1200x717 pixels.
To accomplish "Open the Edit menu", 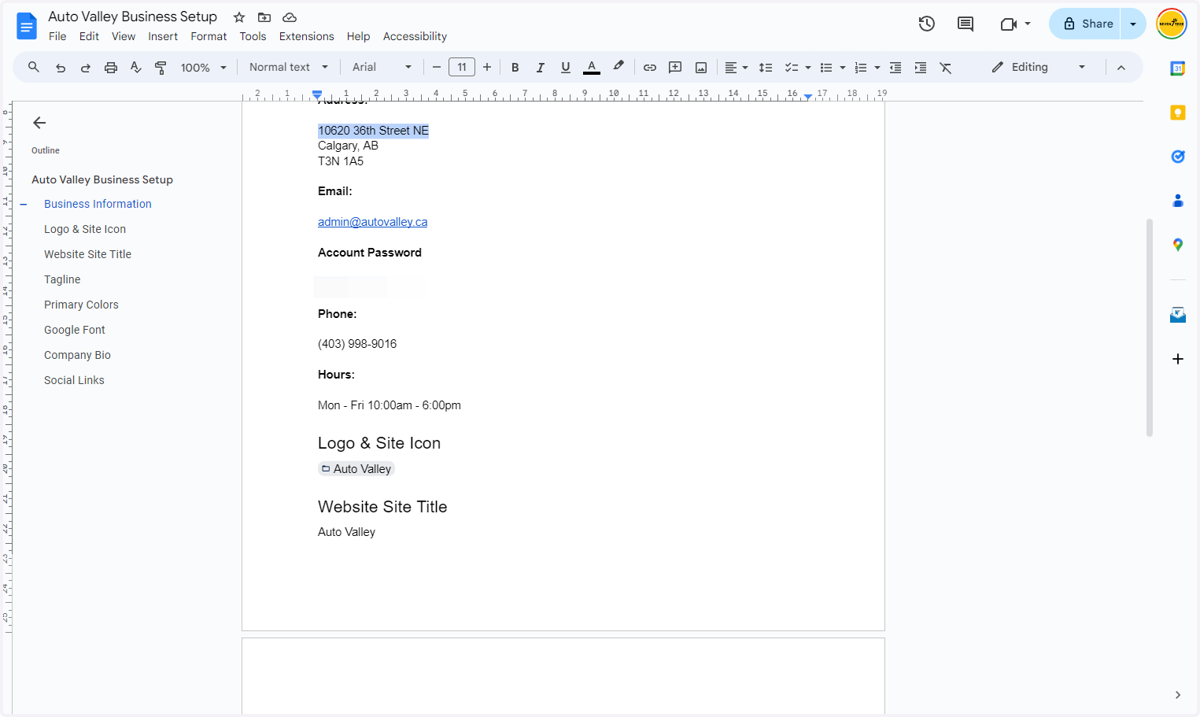I will coord(89,36).
